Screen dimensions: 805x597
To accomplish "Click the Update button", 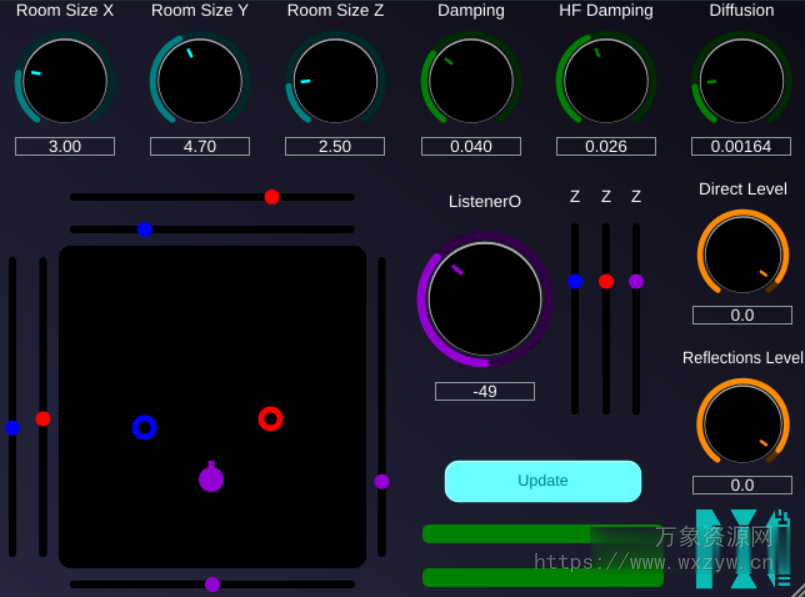I will (x=542, y=481).
